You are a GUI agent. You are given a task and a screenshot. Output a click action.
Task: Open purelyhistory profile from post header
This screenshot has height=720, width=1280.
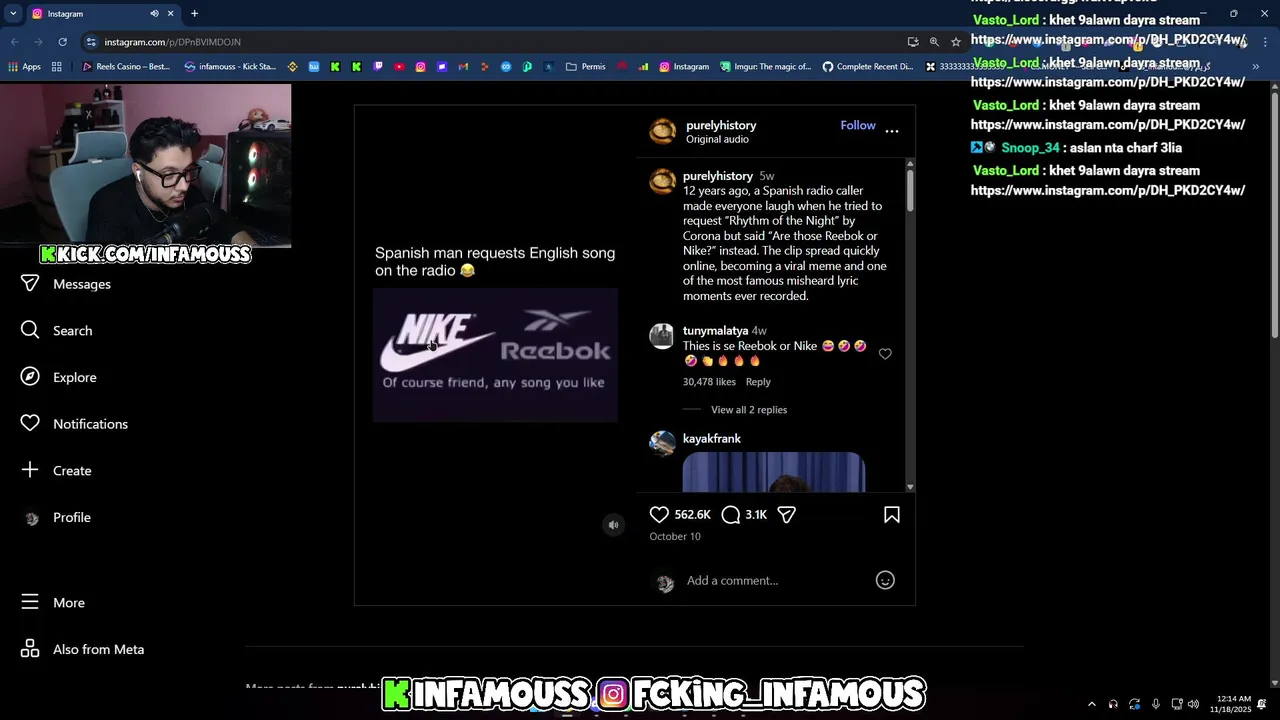(x=721, y=125)
